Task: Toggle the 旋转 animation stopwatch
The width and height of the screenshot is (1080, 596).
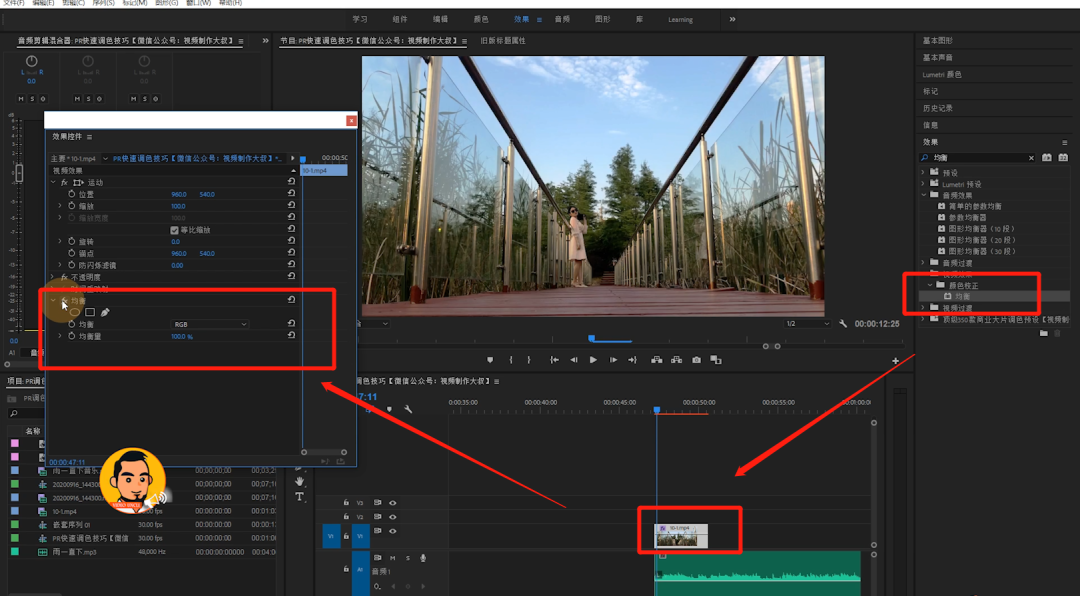Action: click(72, 242)
